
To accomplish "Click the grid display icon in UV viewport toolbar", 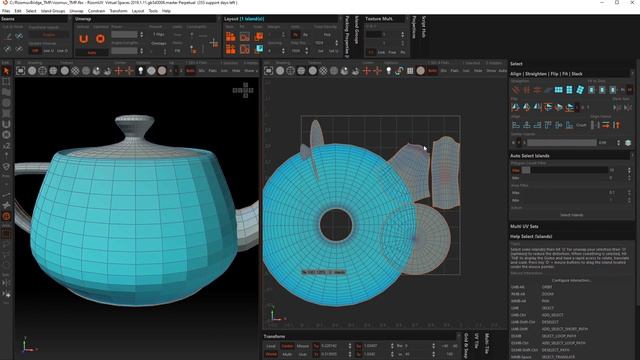I will [x=410, y=71].
